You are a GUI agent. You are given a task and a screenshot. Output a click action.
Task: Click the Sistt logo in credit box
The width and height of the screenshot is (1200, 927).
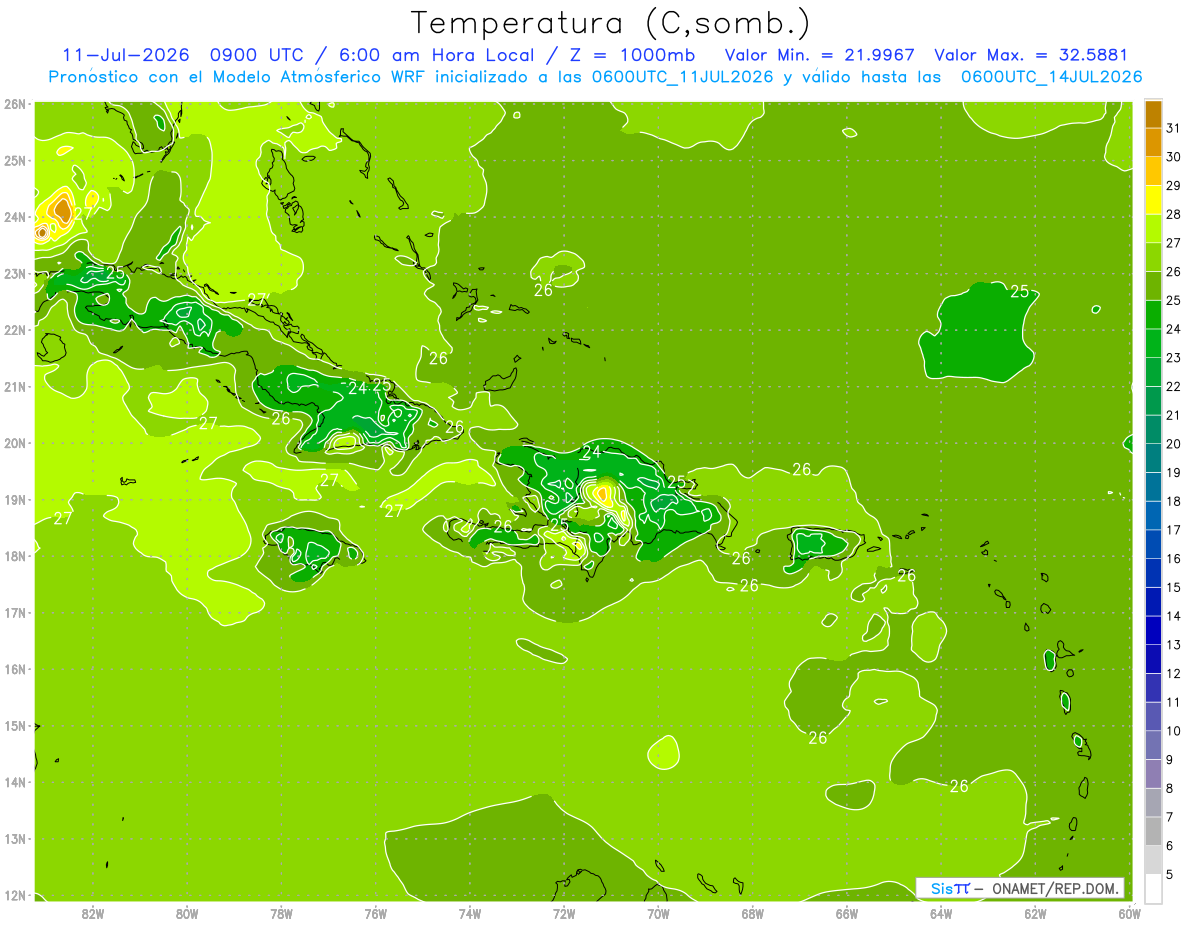click(950, 889)
